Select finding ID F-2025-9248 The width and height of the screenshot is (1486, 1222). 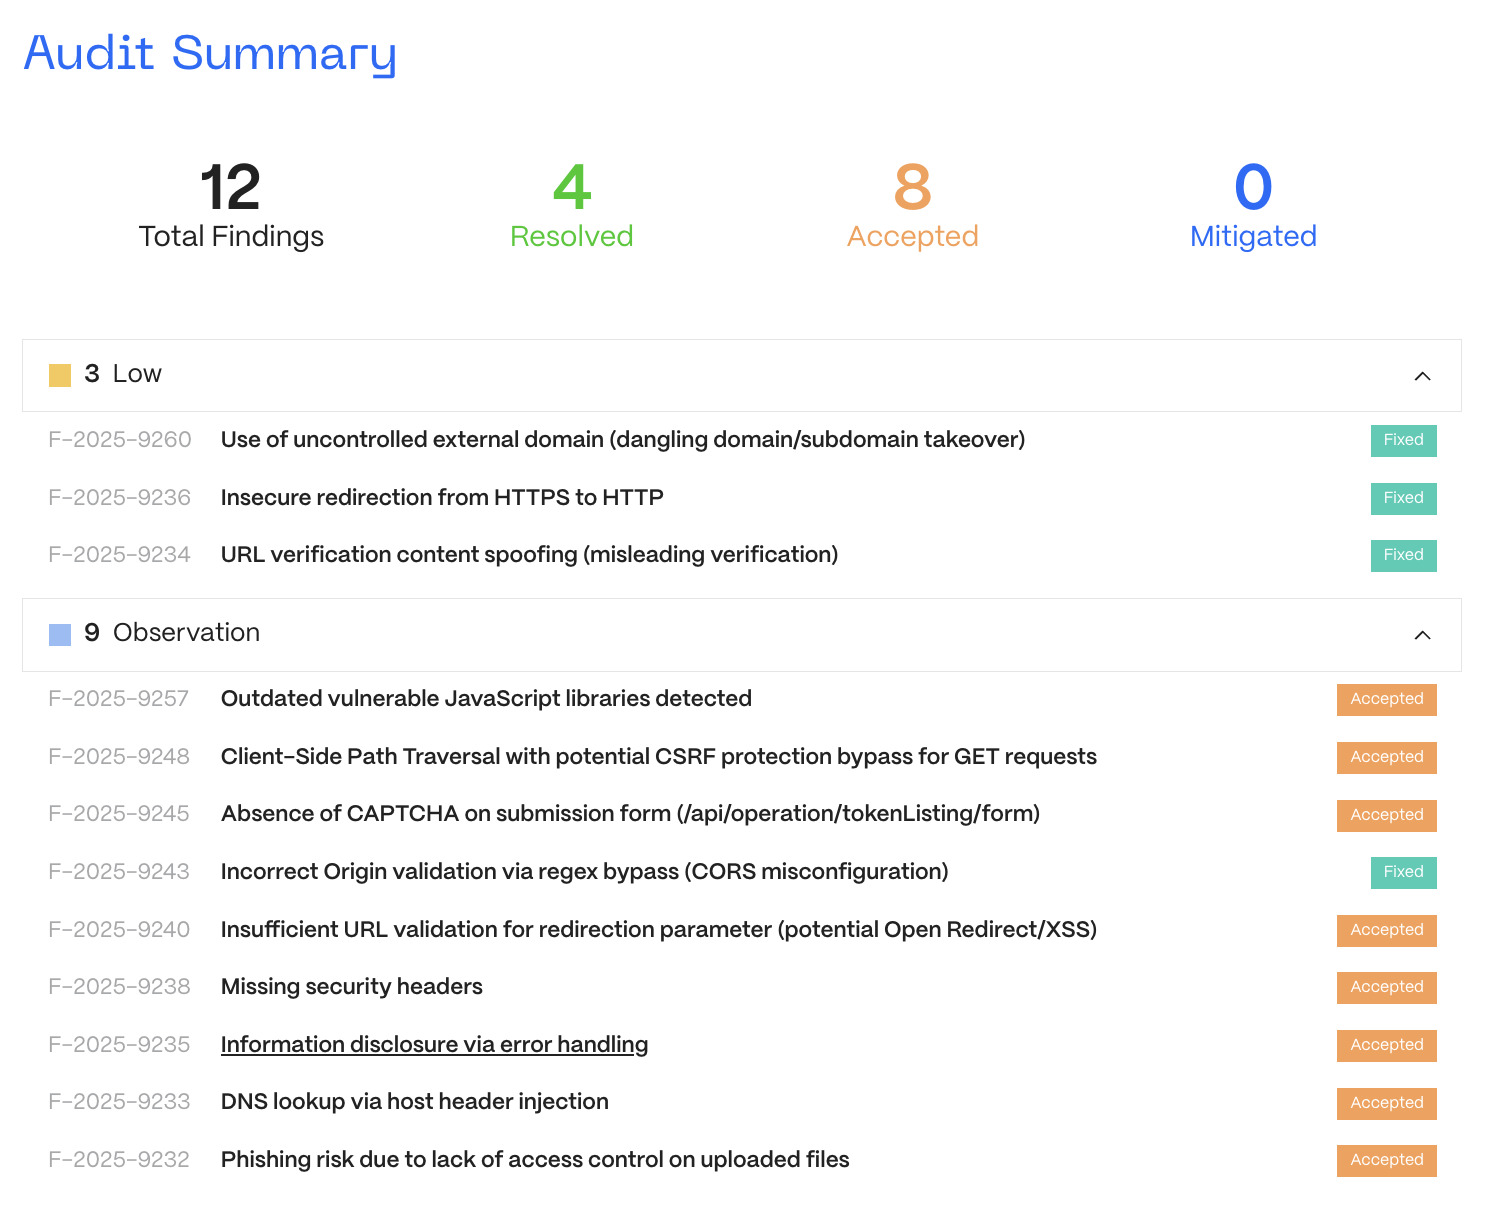(x=119, y=757)
